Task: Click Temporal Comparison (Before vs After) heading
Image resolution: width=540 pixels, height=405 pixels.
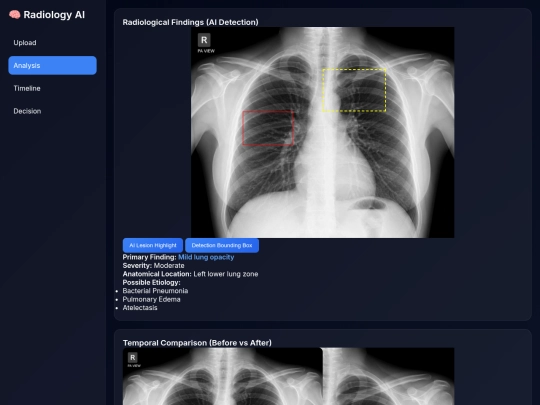Action: 197,343
